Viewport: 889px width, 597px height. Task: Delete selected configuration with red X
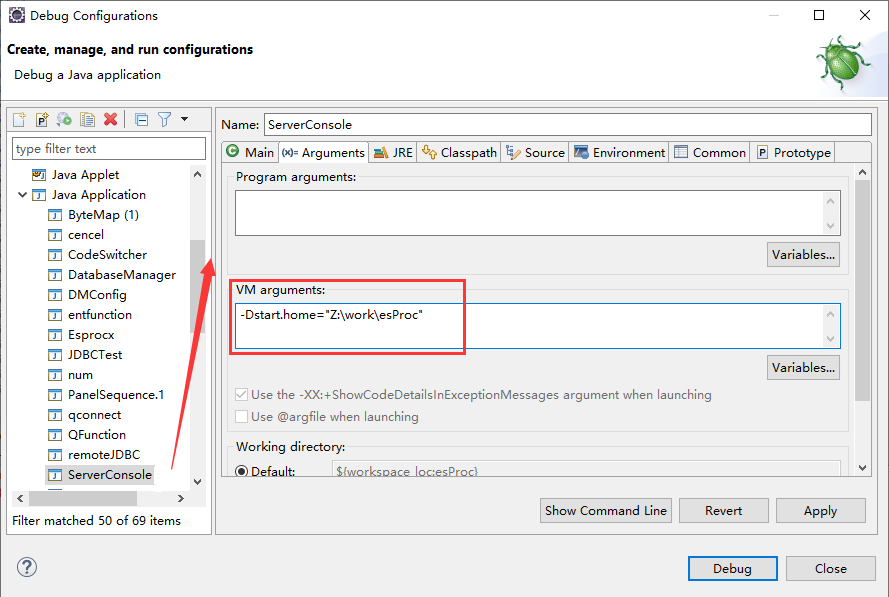coord(111,120)
